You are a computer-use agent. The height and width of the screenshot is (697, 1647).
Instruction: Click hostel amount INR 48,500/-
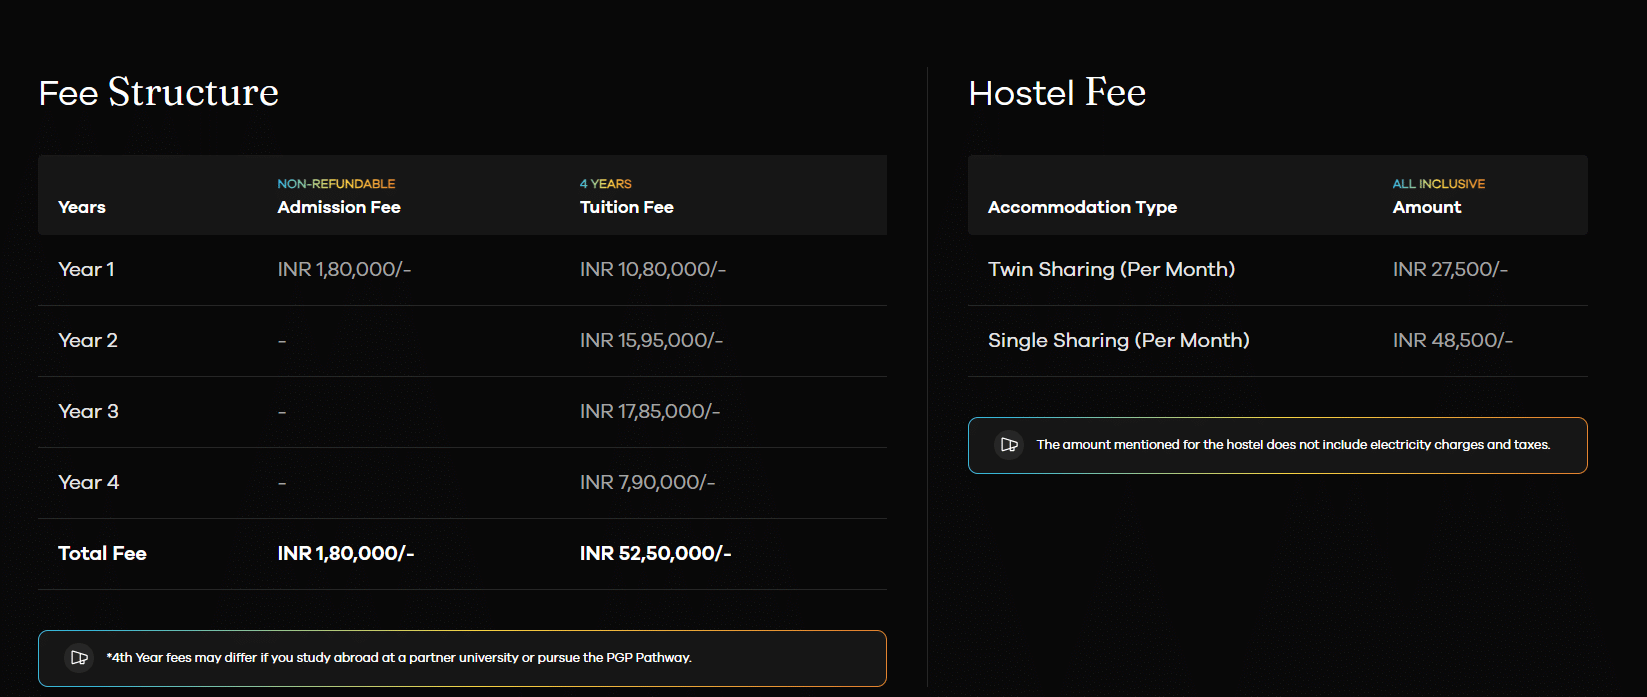1452,340
